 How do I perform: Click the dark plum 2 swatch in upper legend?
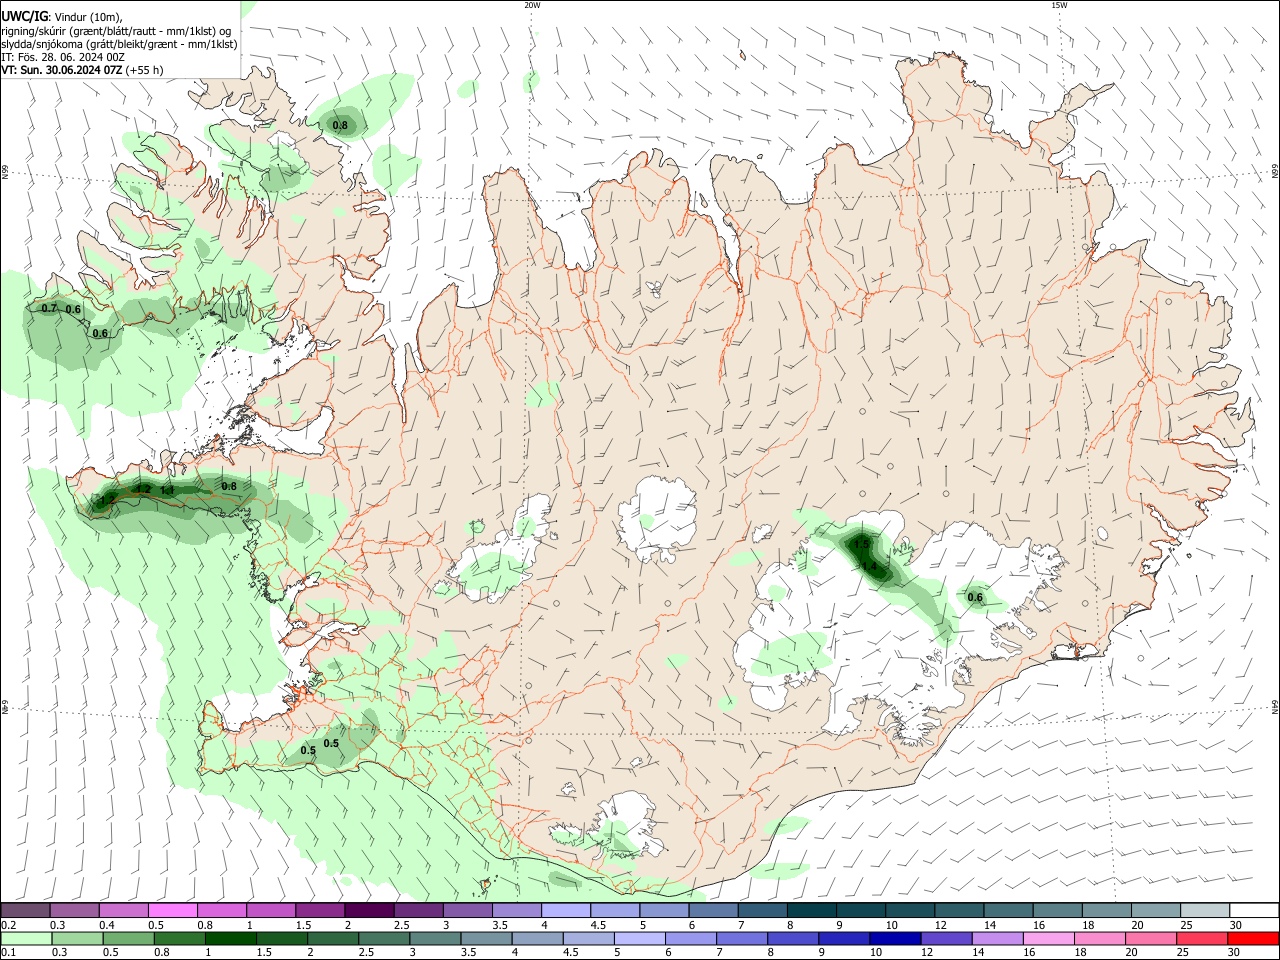click(x=369, y=910)
